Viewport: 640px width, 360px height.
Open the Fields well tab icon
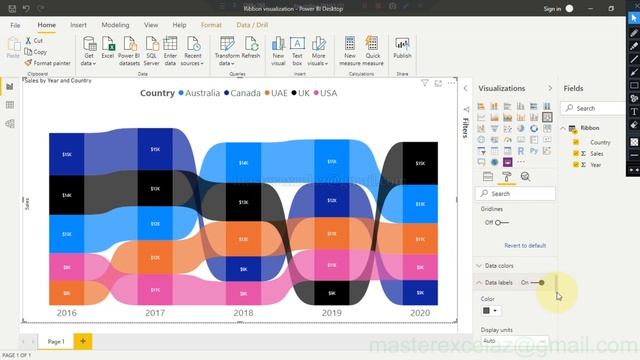pyautogui.click(x=488, y=177)
